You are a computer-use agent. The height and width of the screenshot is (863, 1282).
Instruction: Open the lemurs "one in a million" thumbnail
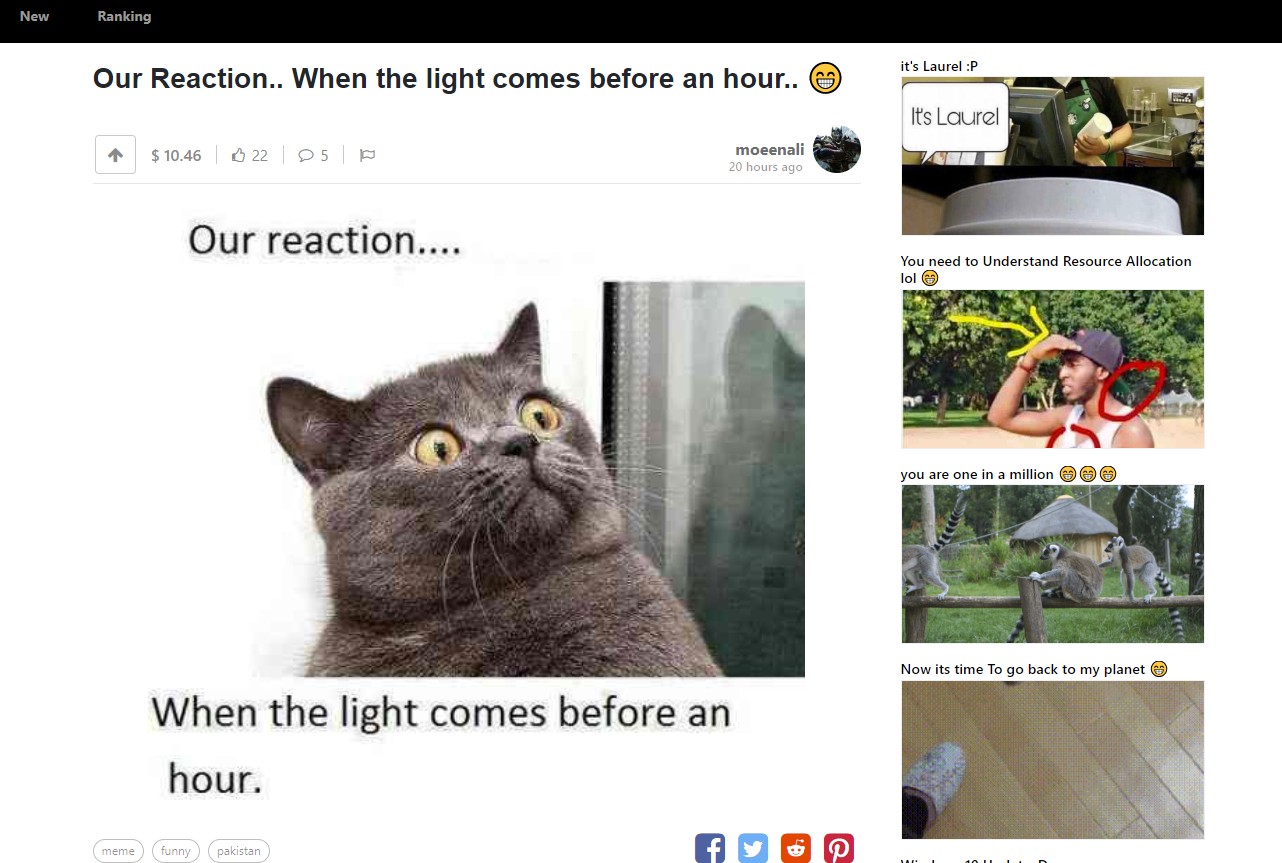click(1053, 564)
